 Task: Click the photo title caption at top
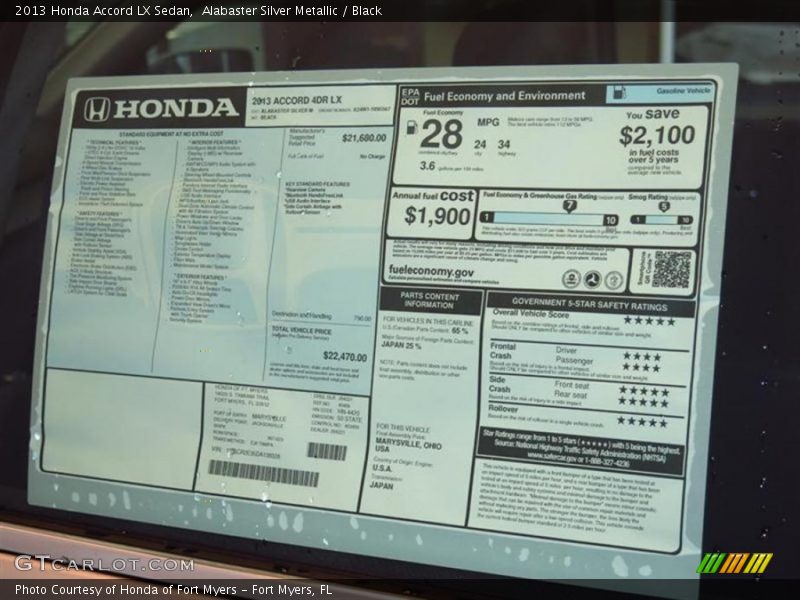pyautogui.click(x=198, y=11)
